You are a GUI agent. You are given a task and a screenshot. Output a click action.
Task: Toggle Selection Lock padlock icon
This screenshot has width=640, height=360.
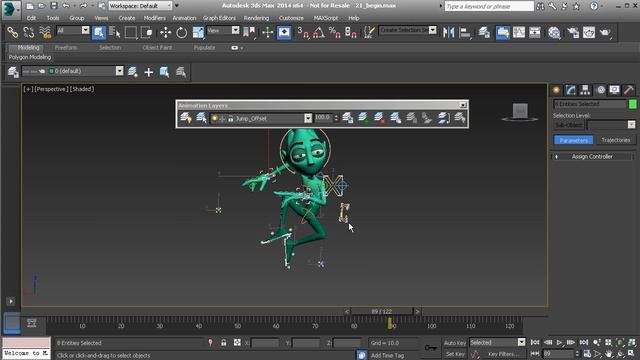pos(224,343)
